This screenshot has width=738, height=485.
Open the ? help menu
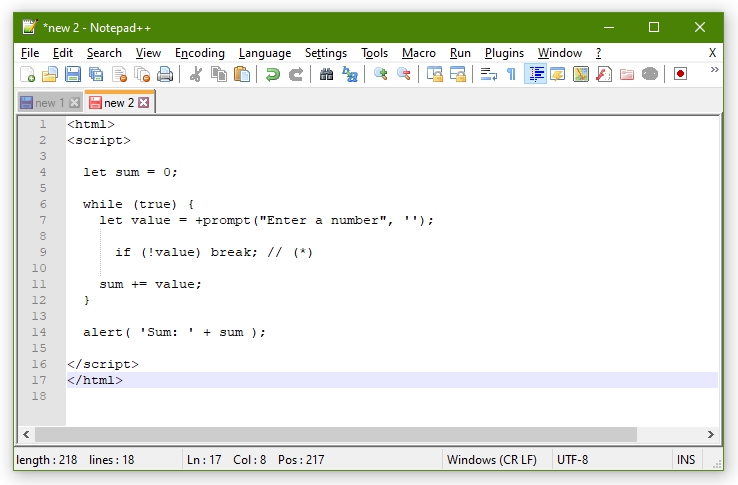point(598,53)
